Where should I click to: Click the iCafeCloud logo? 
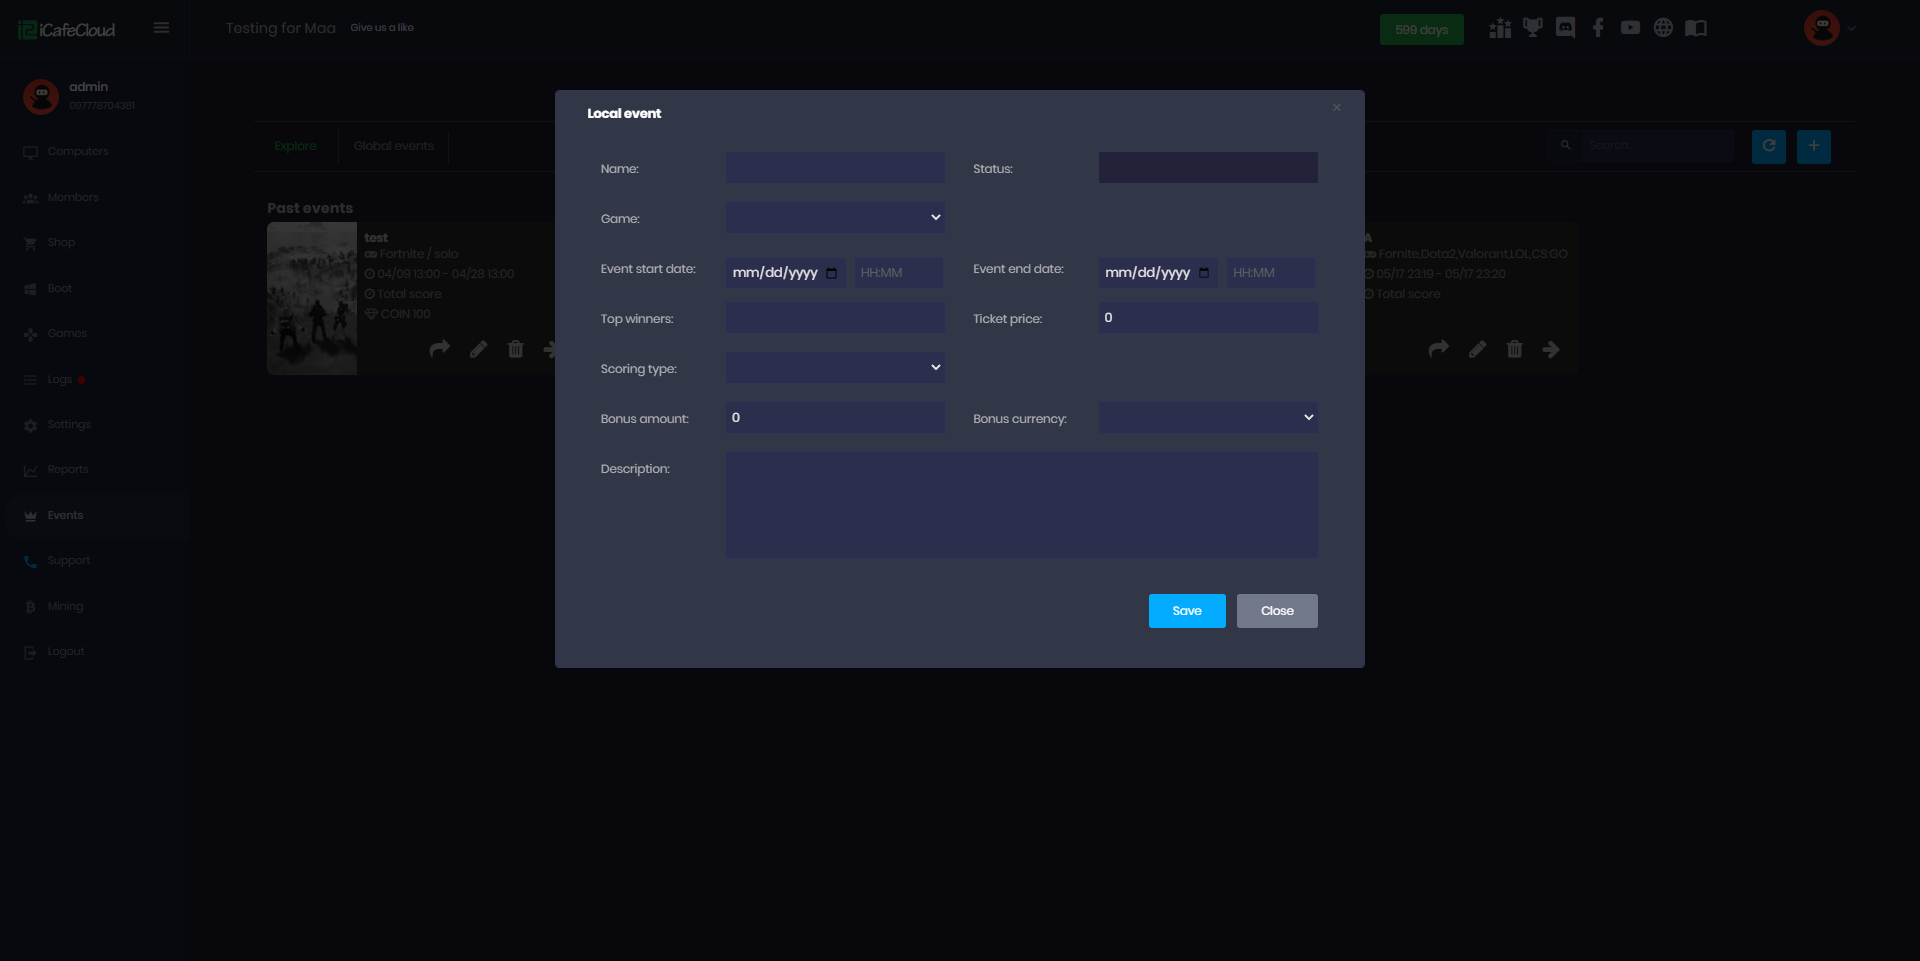(67, 30)
